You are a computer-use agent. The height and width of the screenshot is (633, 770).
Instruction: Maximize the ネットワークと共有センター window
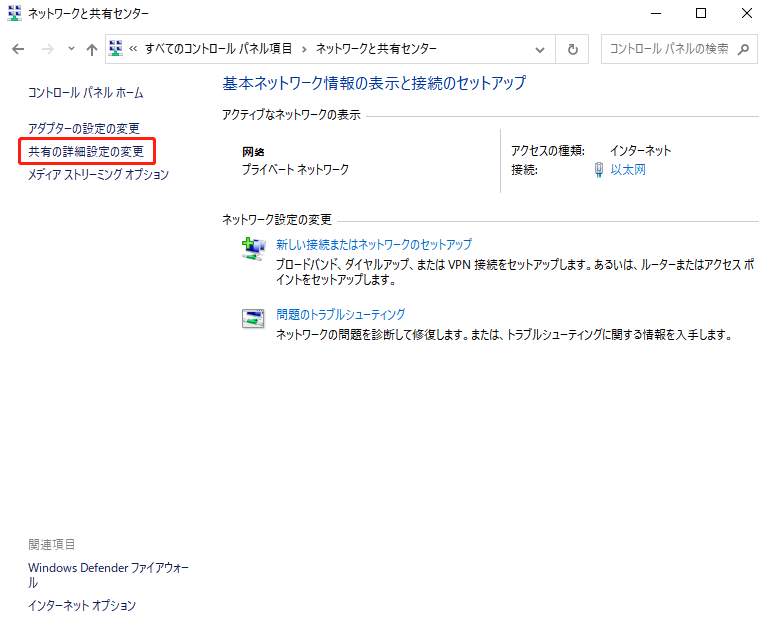pos(701,13)
